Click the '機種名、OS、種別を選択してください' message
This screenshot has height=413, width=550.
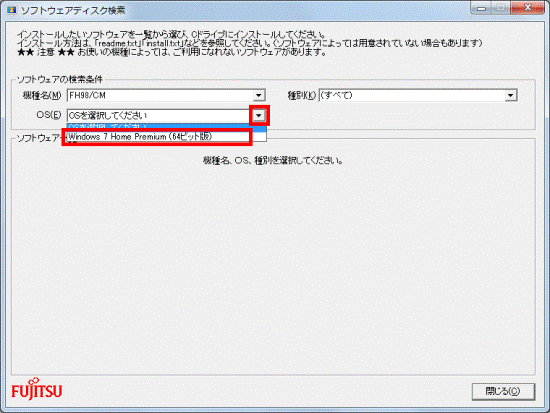(x=273, y=161)
